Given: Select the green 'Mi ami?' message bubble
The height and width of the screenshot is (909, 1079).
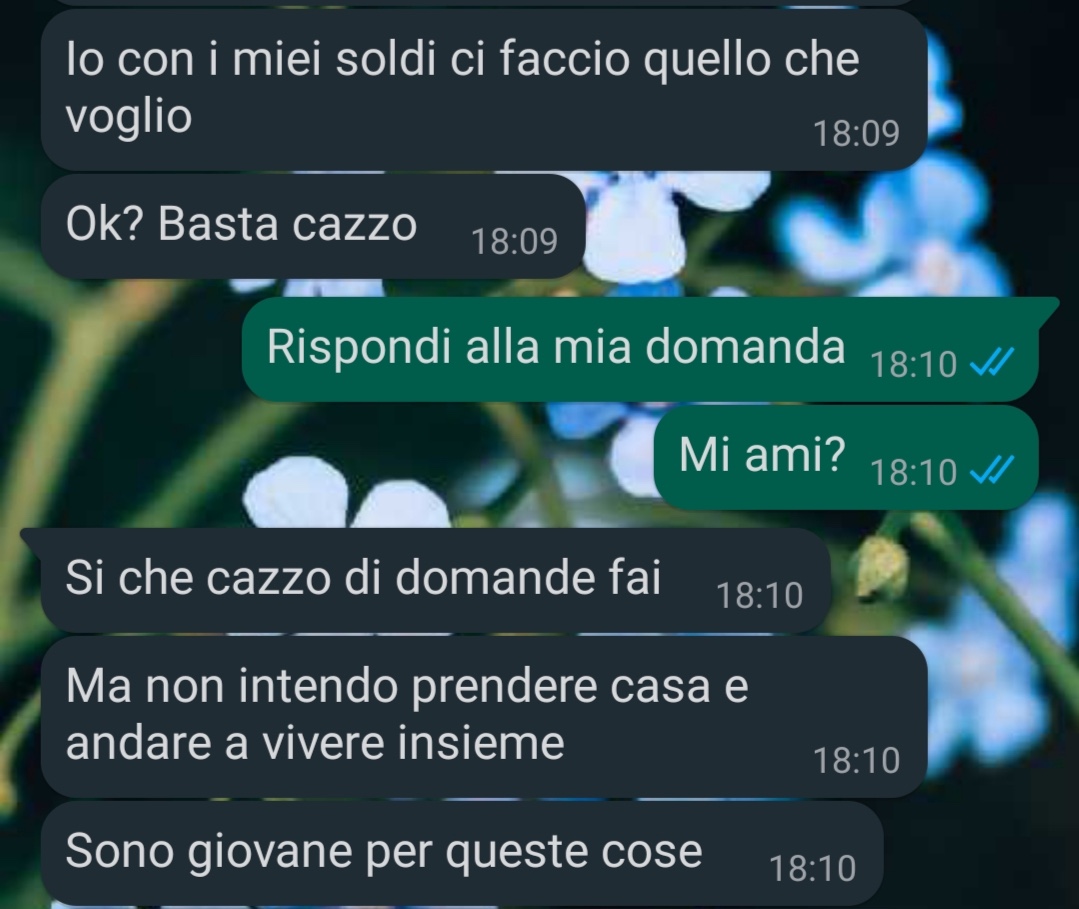Looking at the screenshot, I should 846,458.
